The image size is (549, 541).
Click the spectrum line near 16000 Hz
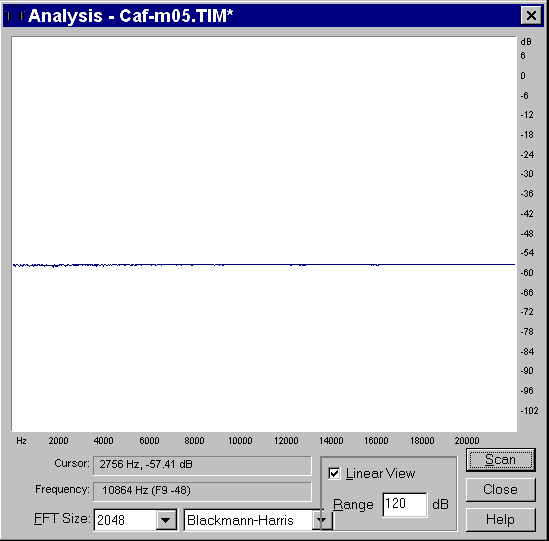point(376,264)
